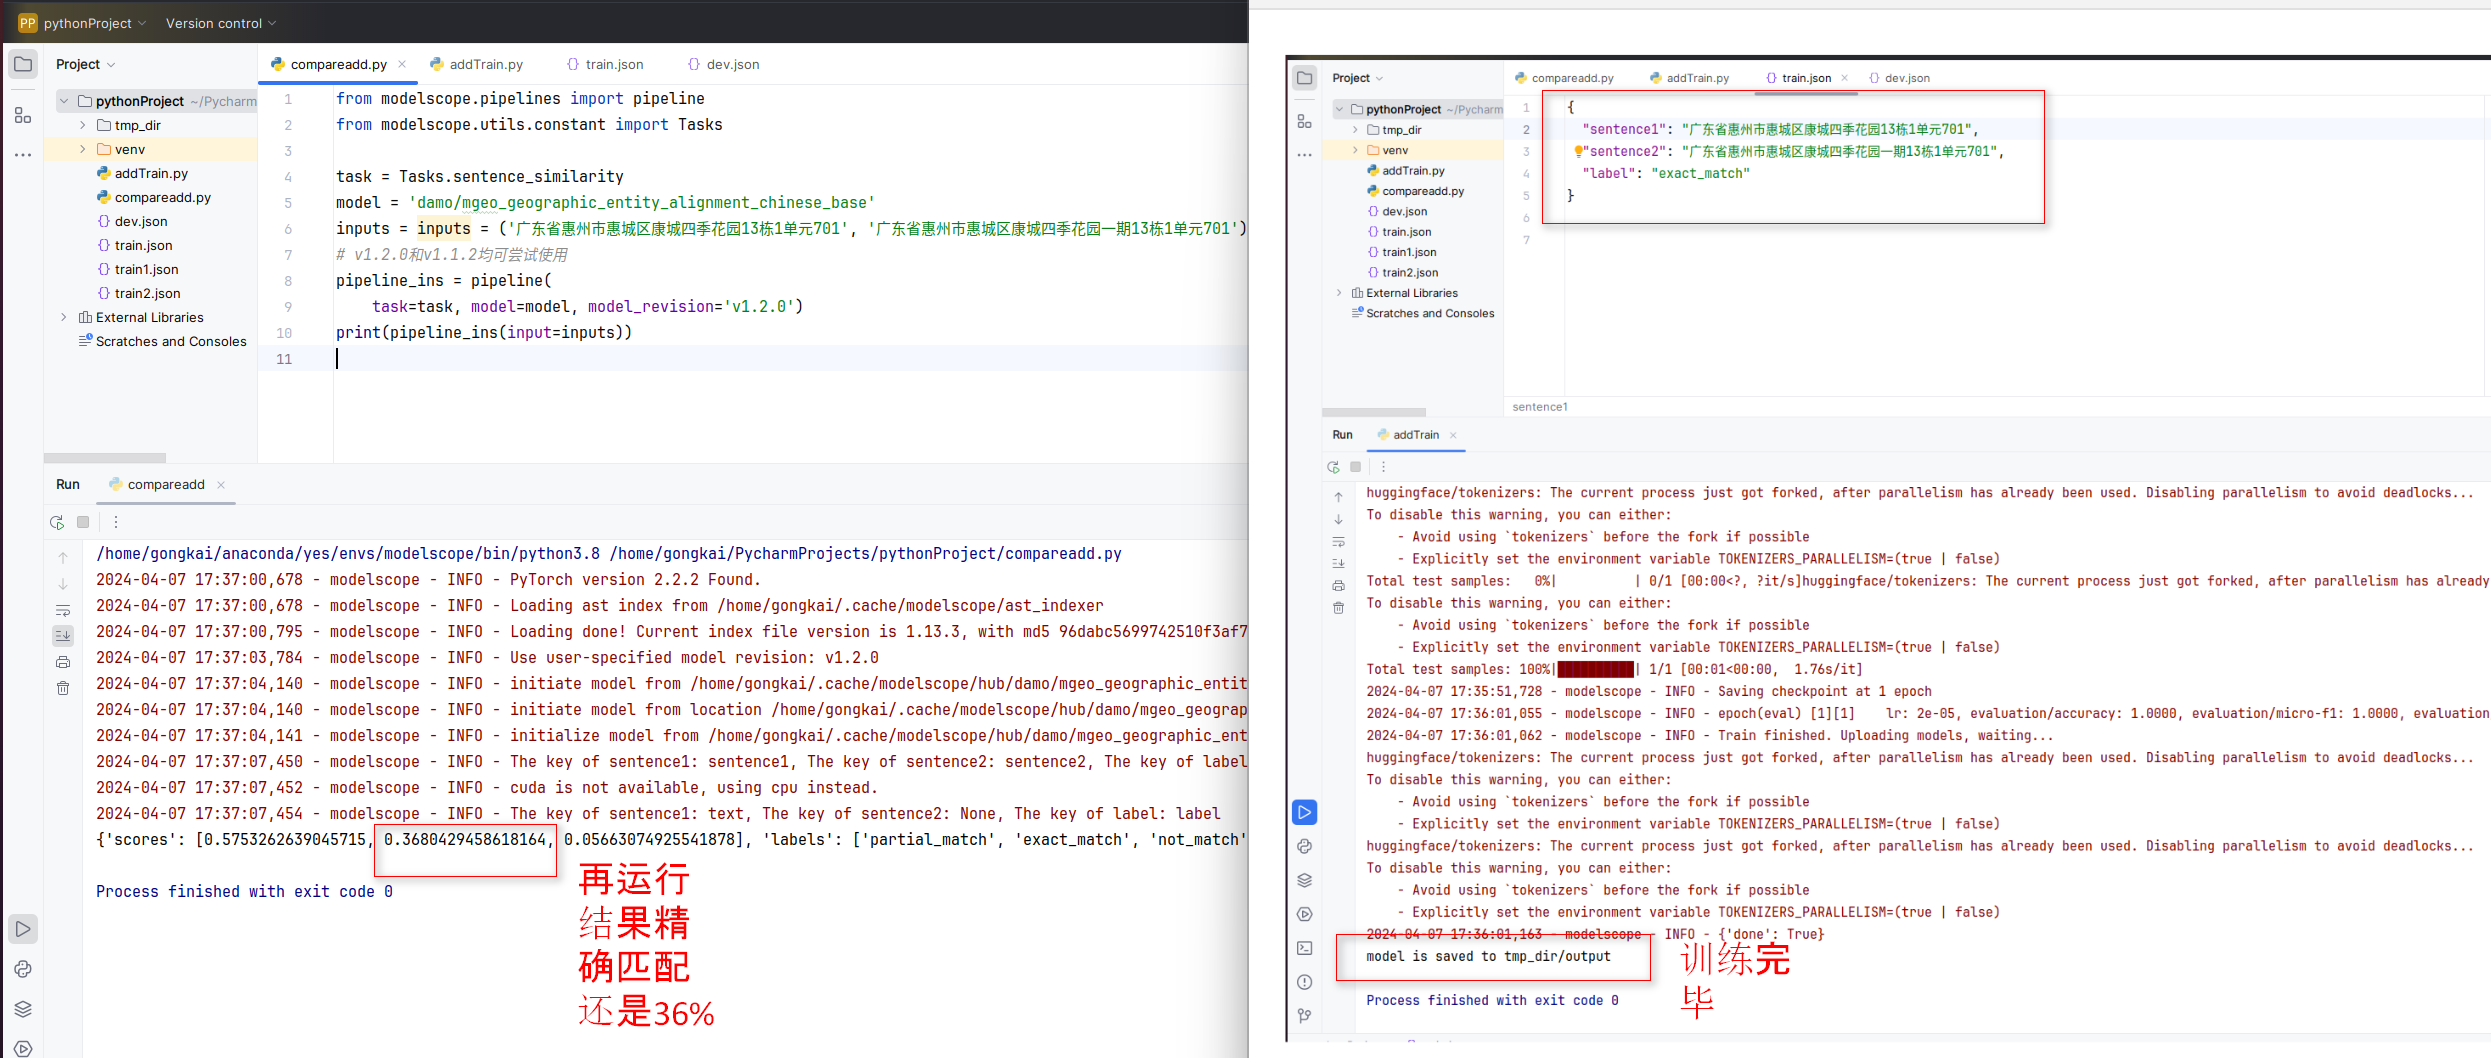The height and width of the screenshot is (1058, 2491).
Task: Open Structure tool window in left PyCharm sidebar
Action: (x=23, y=115)
